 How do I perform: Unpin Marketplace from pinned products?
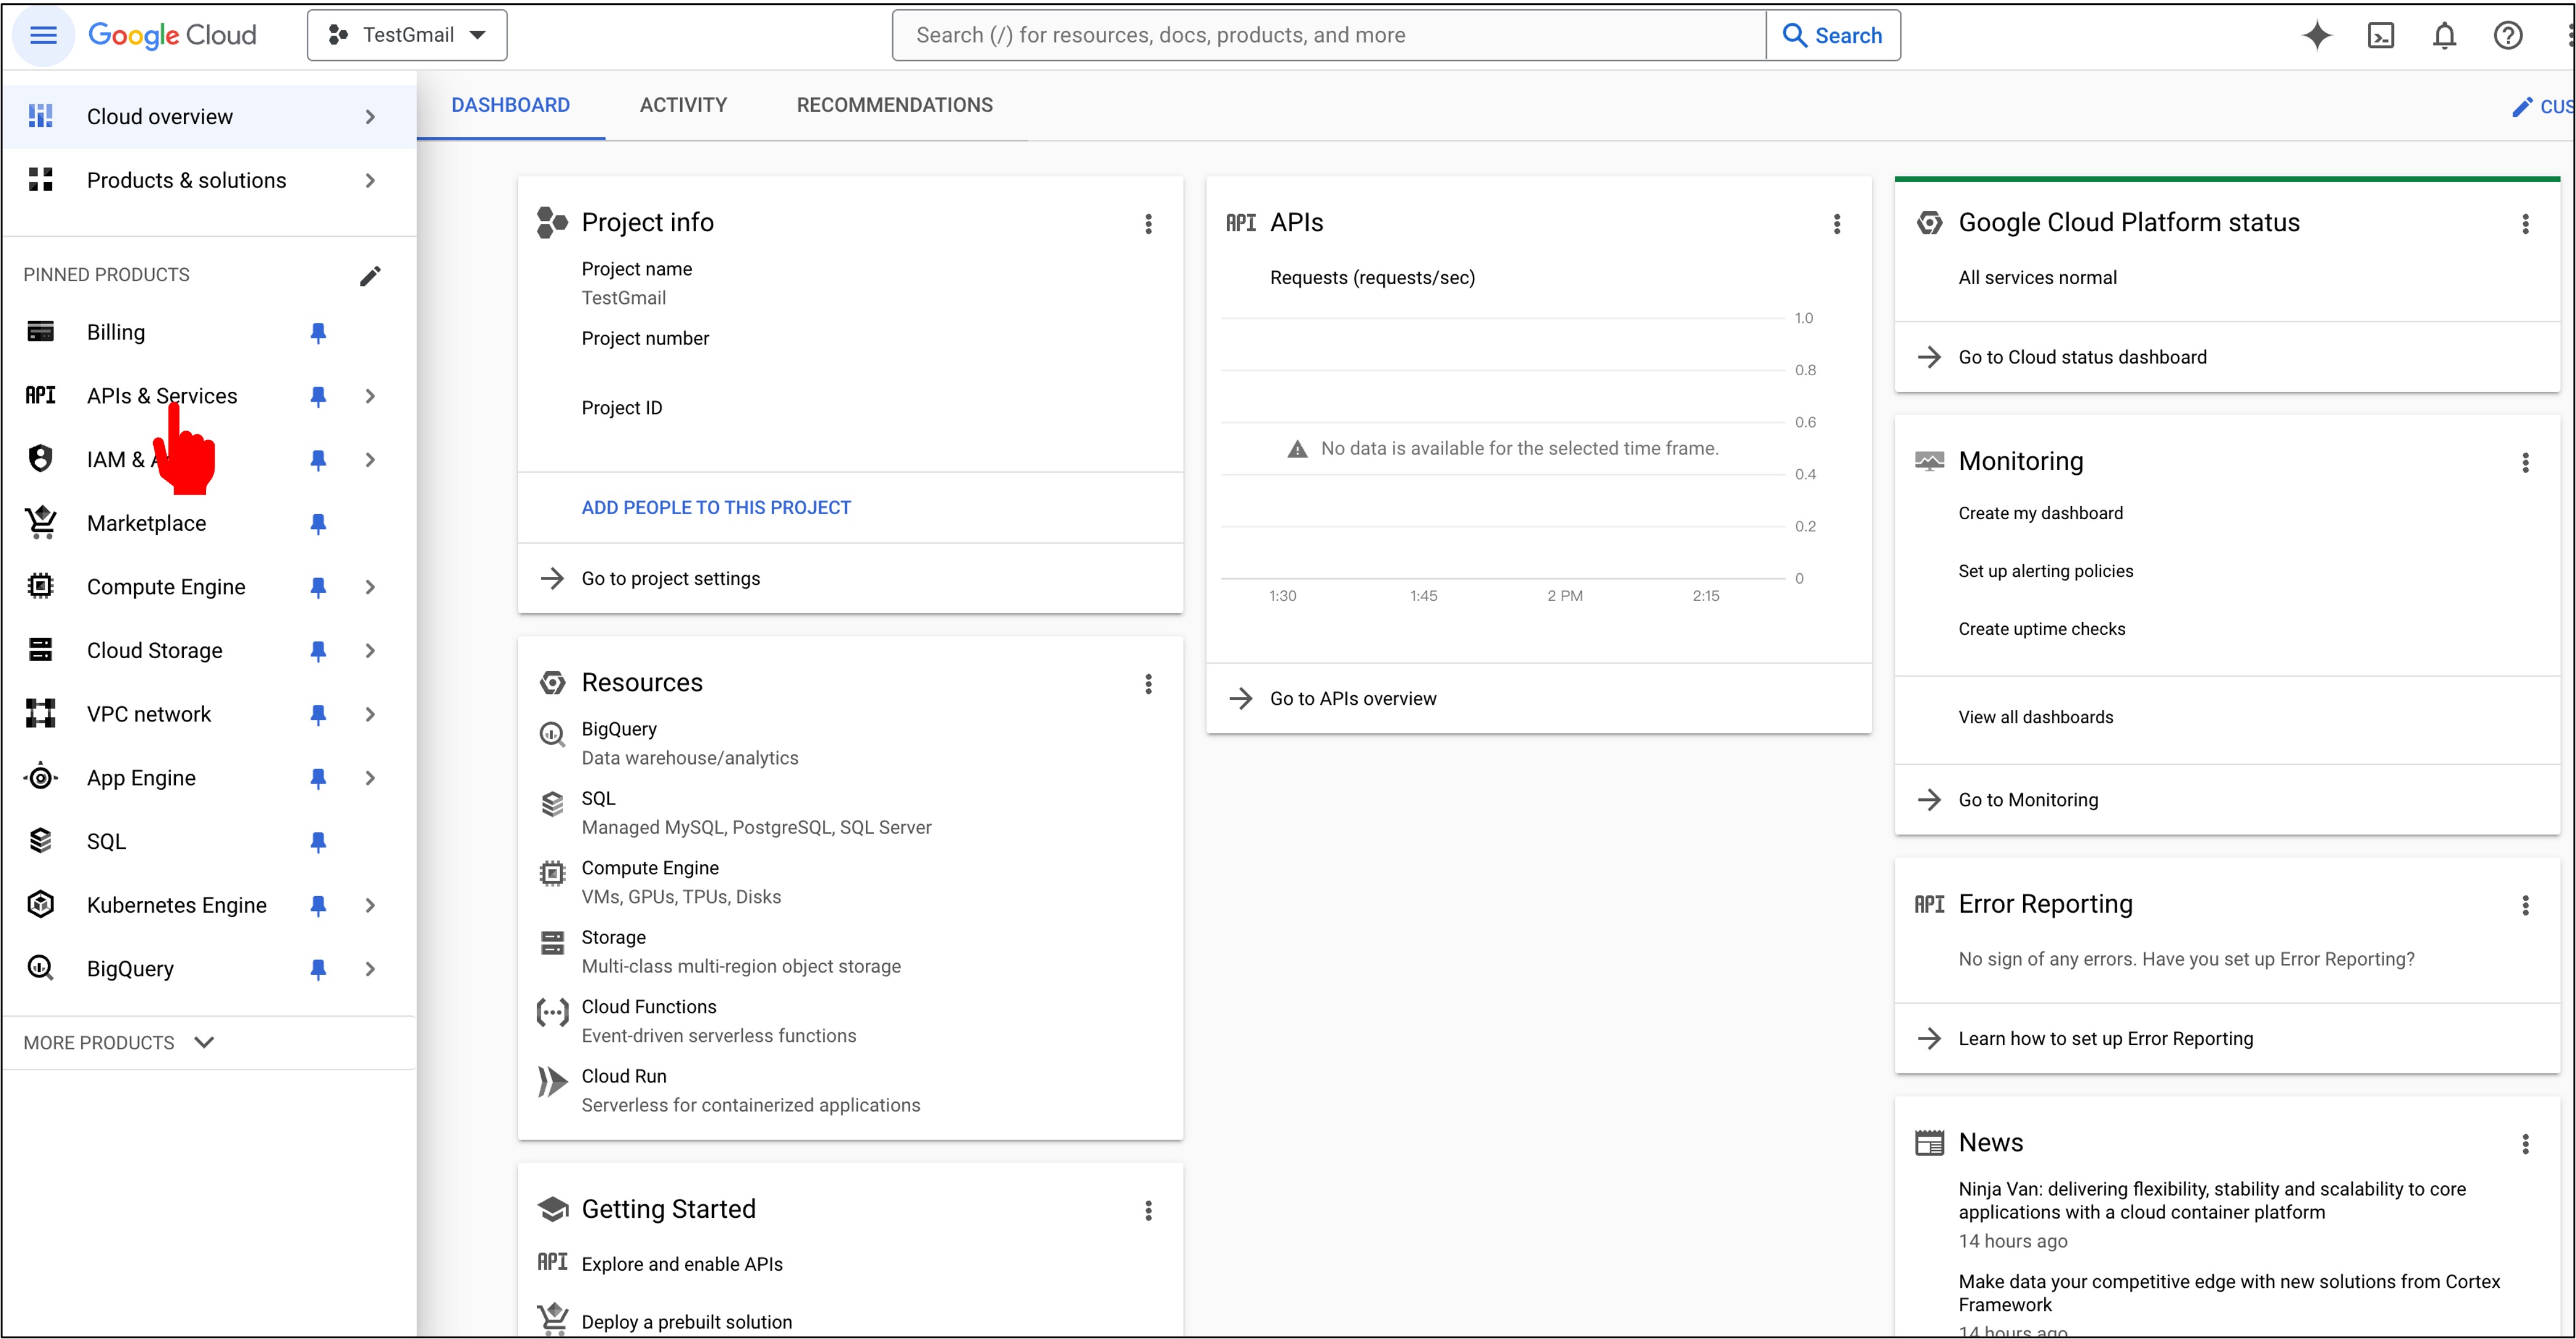318,524
